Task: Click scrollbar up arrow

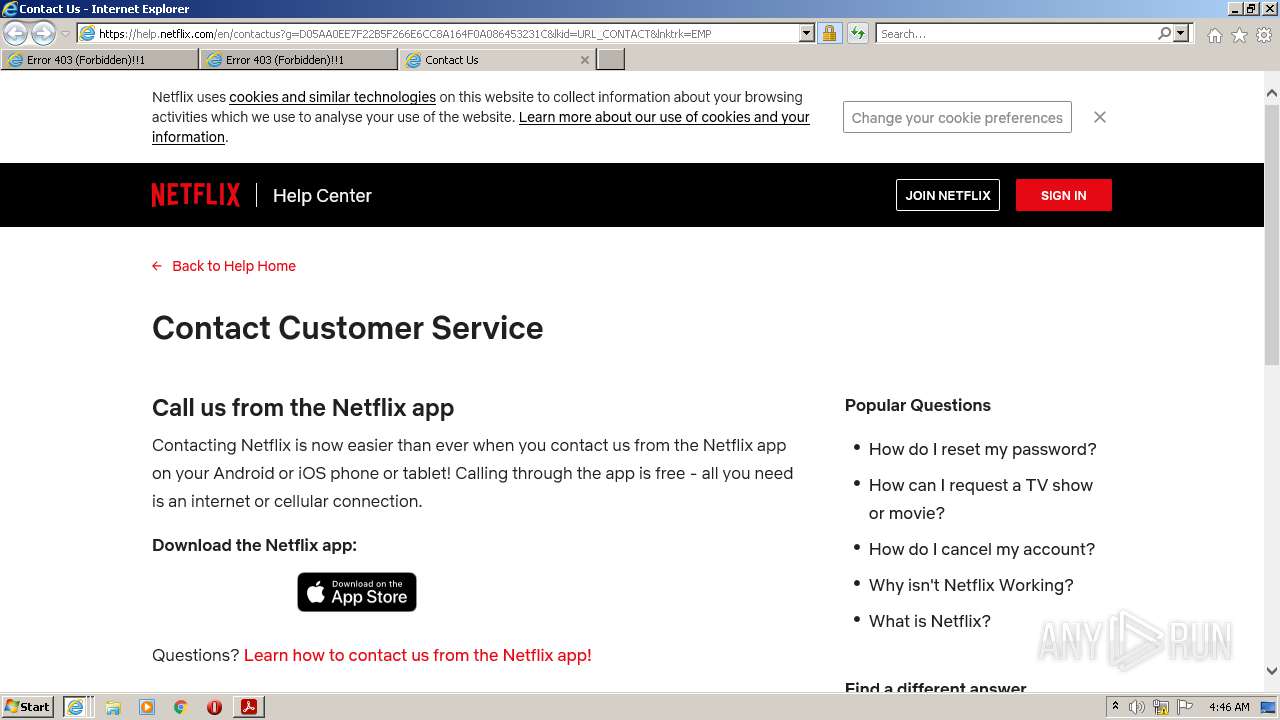Action: tap(1272, 93)
